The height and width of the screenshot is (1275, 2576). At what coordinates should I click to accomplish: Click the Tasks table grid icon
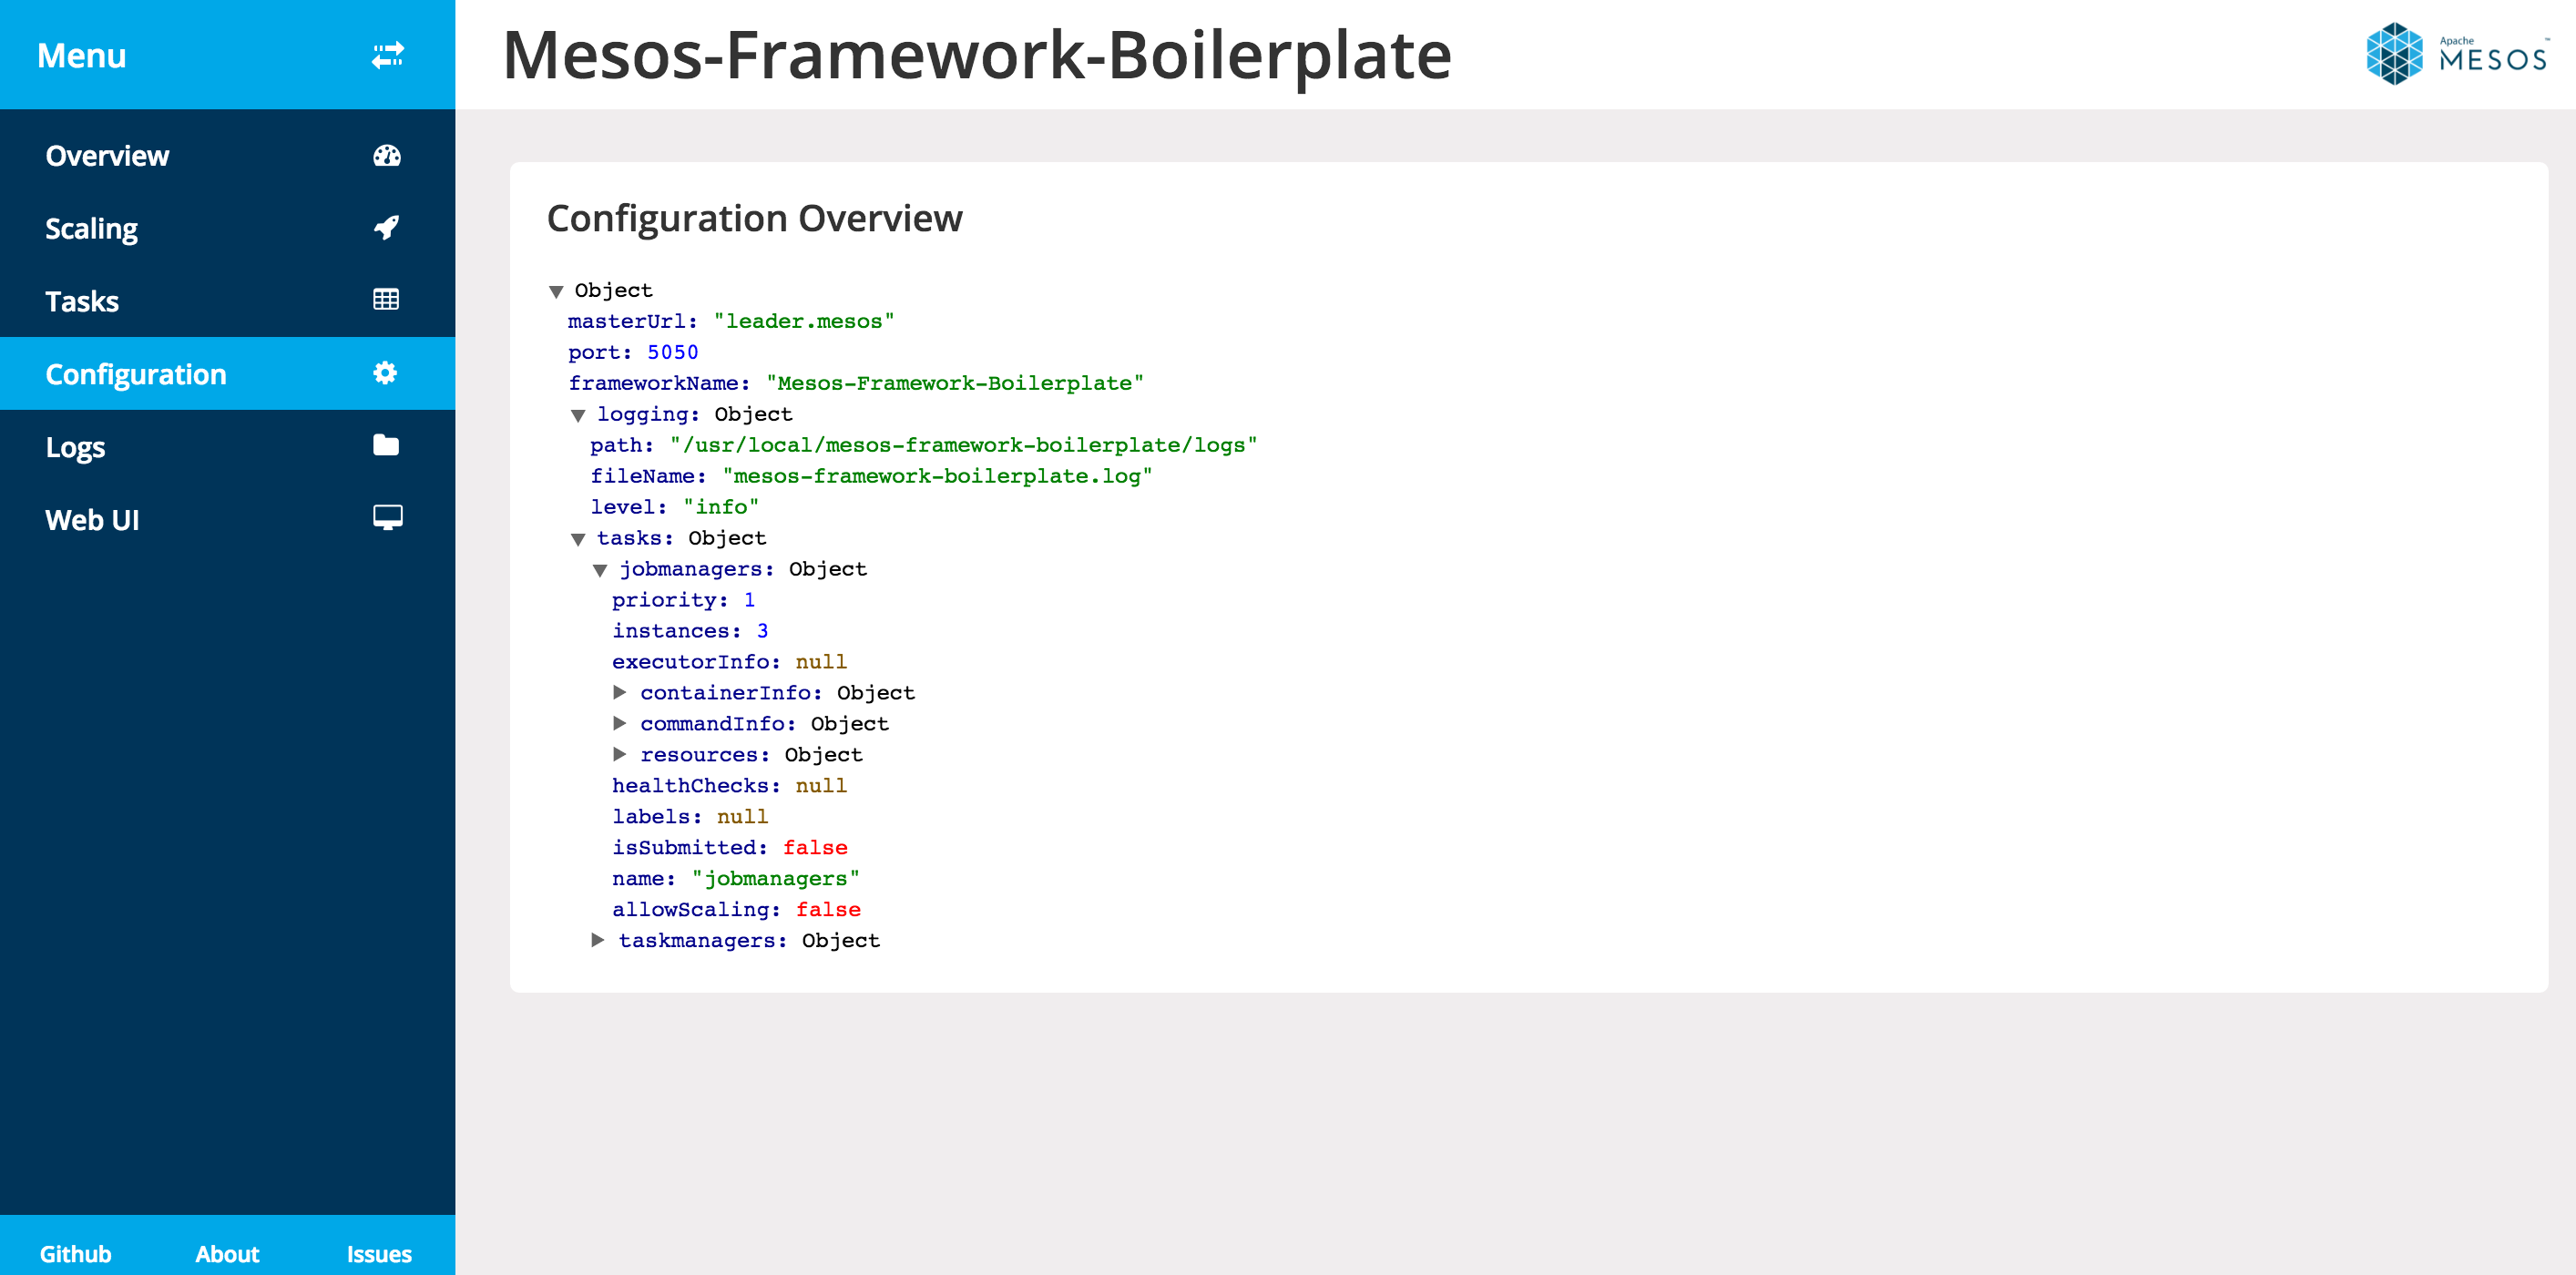(386, 300)
